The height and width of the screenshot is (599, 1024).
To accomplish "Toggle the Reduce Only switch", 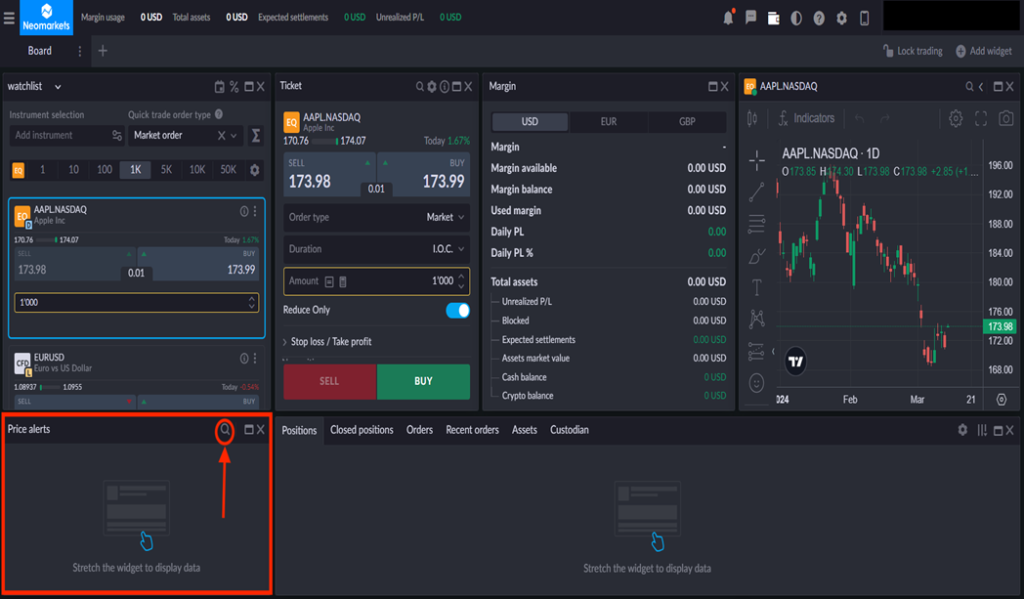I will coord(457,310).
